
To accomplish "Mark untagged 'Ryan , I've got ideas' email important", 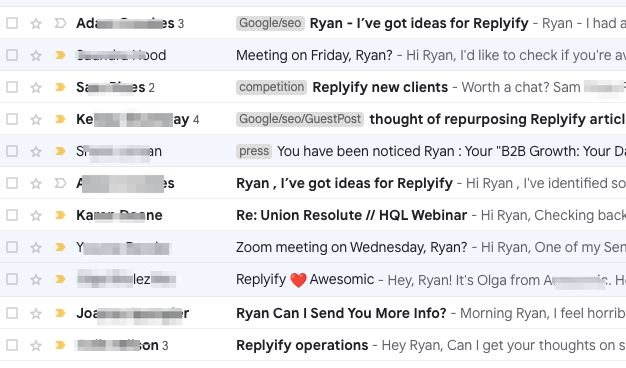I will coord(60,183).
